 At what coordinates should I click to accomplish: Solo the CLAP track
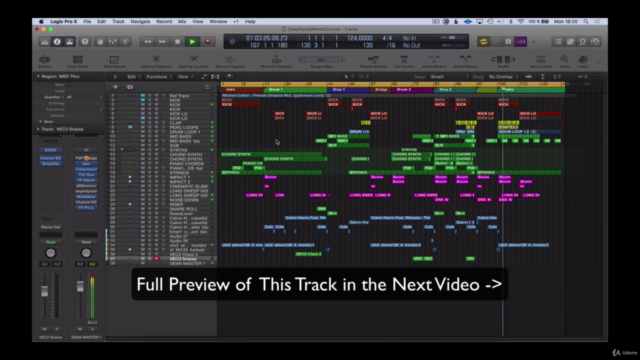click(149, 122)
